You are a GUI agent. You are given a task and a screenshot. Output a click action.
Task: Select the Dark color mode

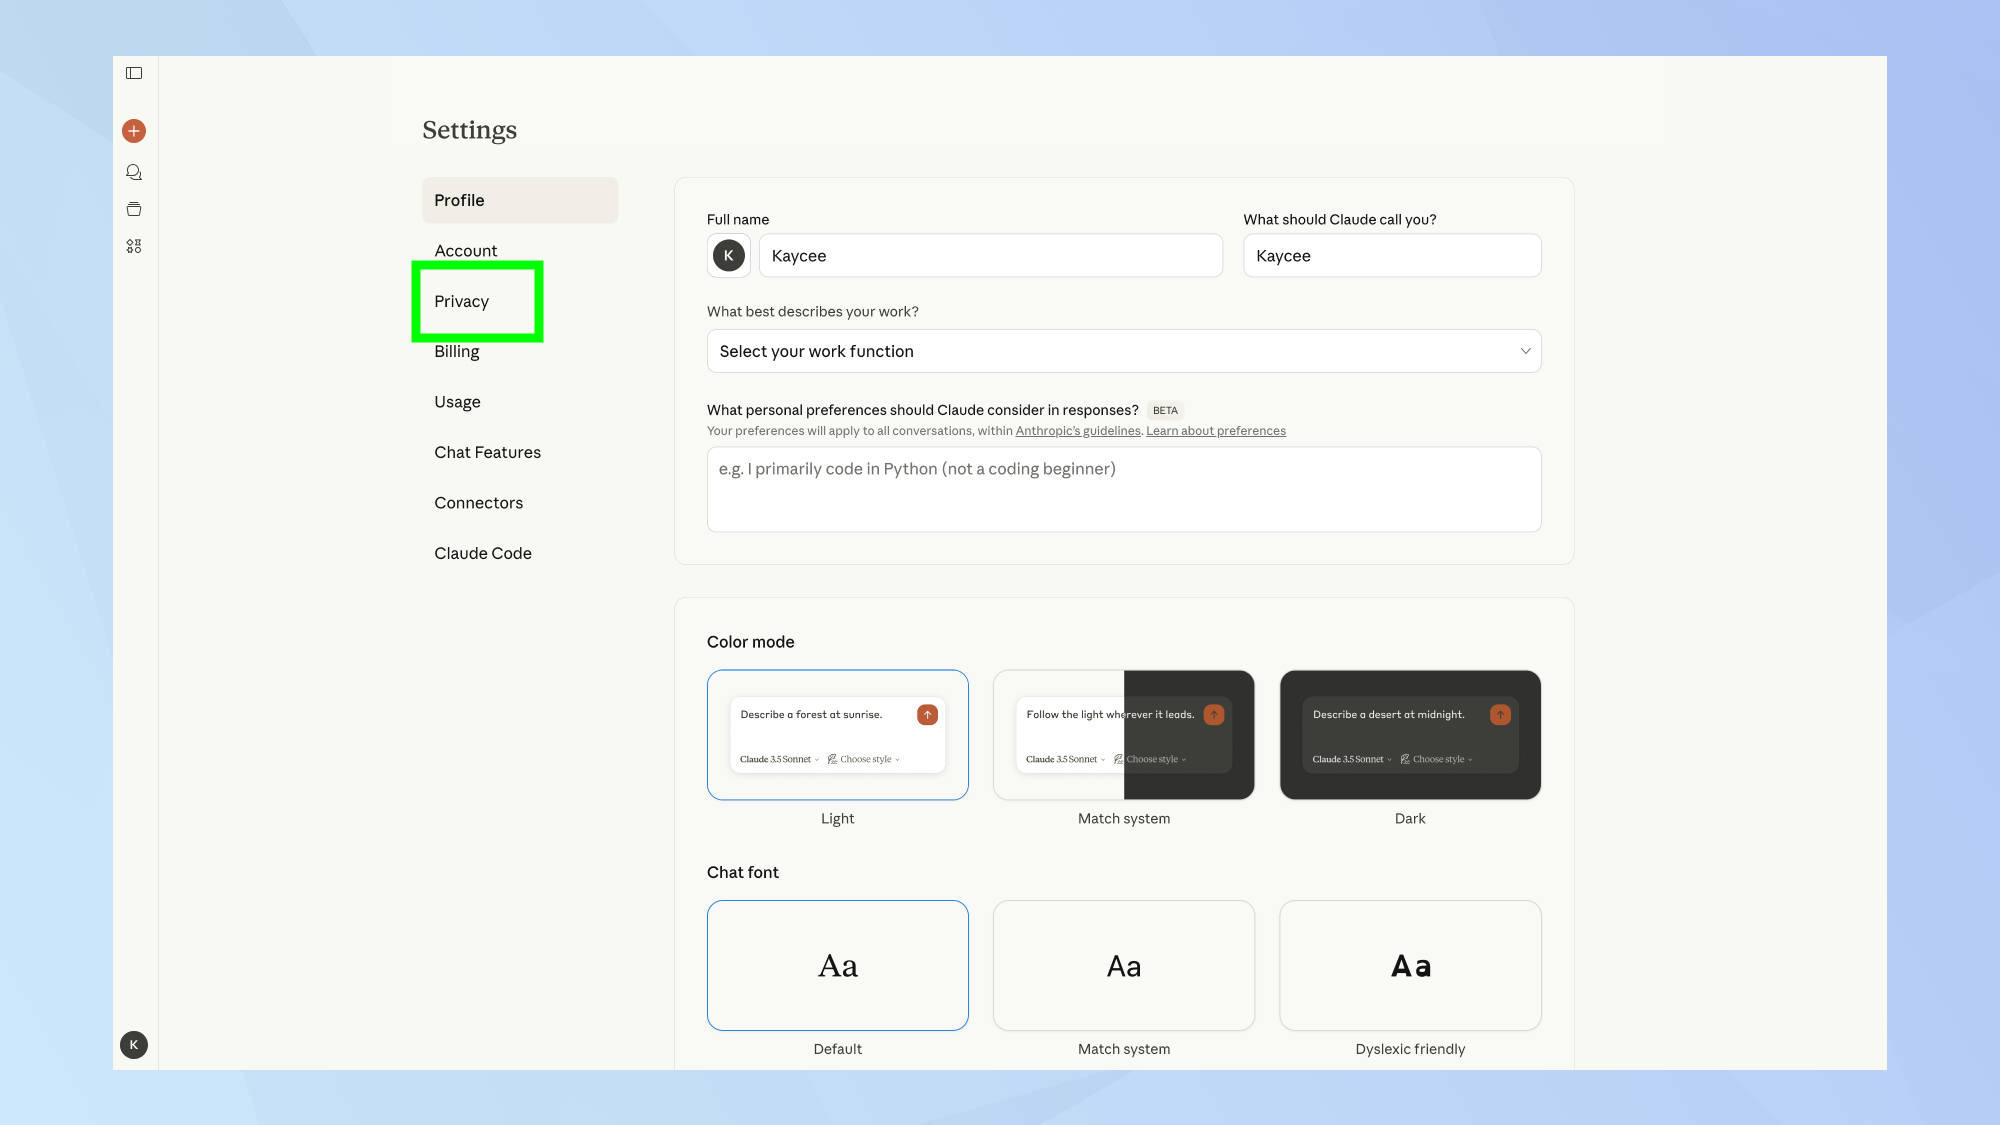[1410, 735]
